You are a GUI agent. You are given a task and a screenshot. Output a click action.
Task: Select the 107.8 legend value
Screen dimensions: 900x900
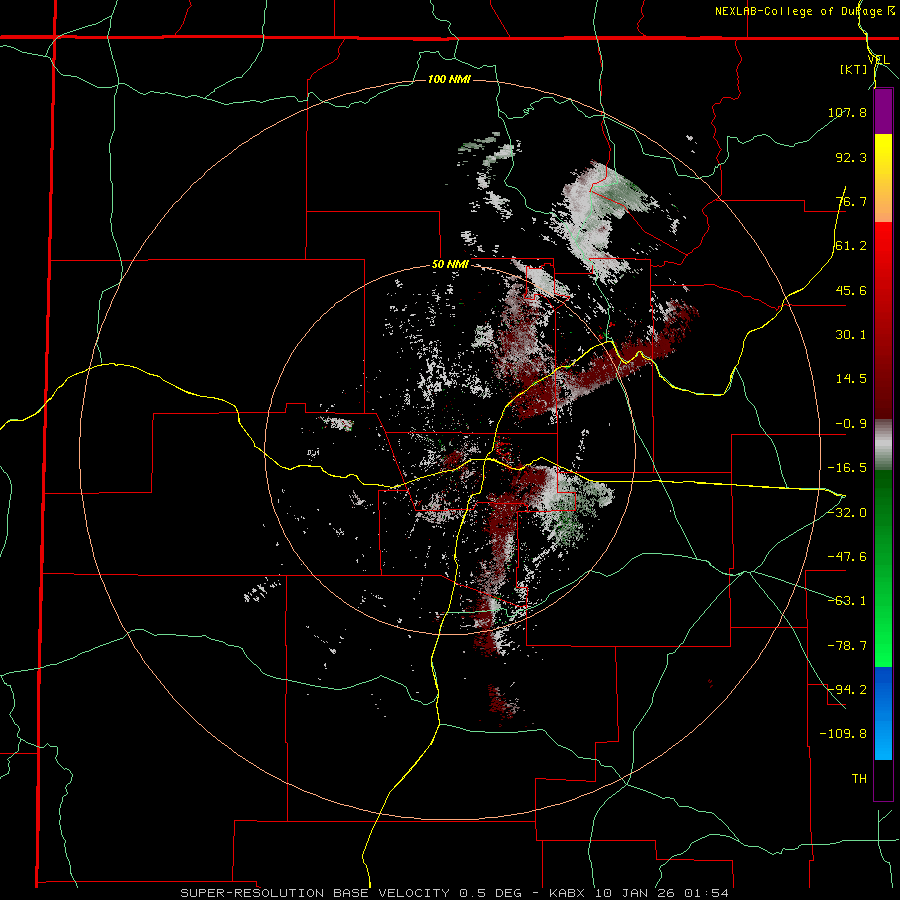tap(847, 112)
